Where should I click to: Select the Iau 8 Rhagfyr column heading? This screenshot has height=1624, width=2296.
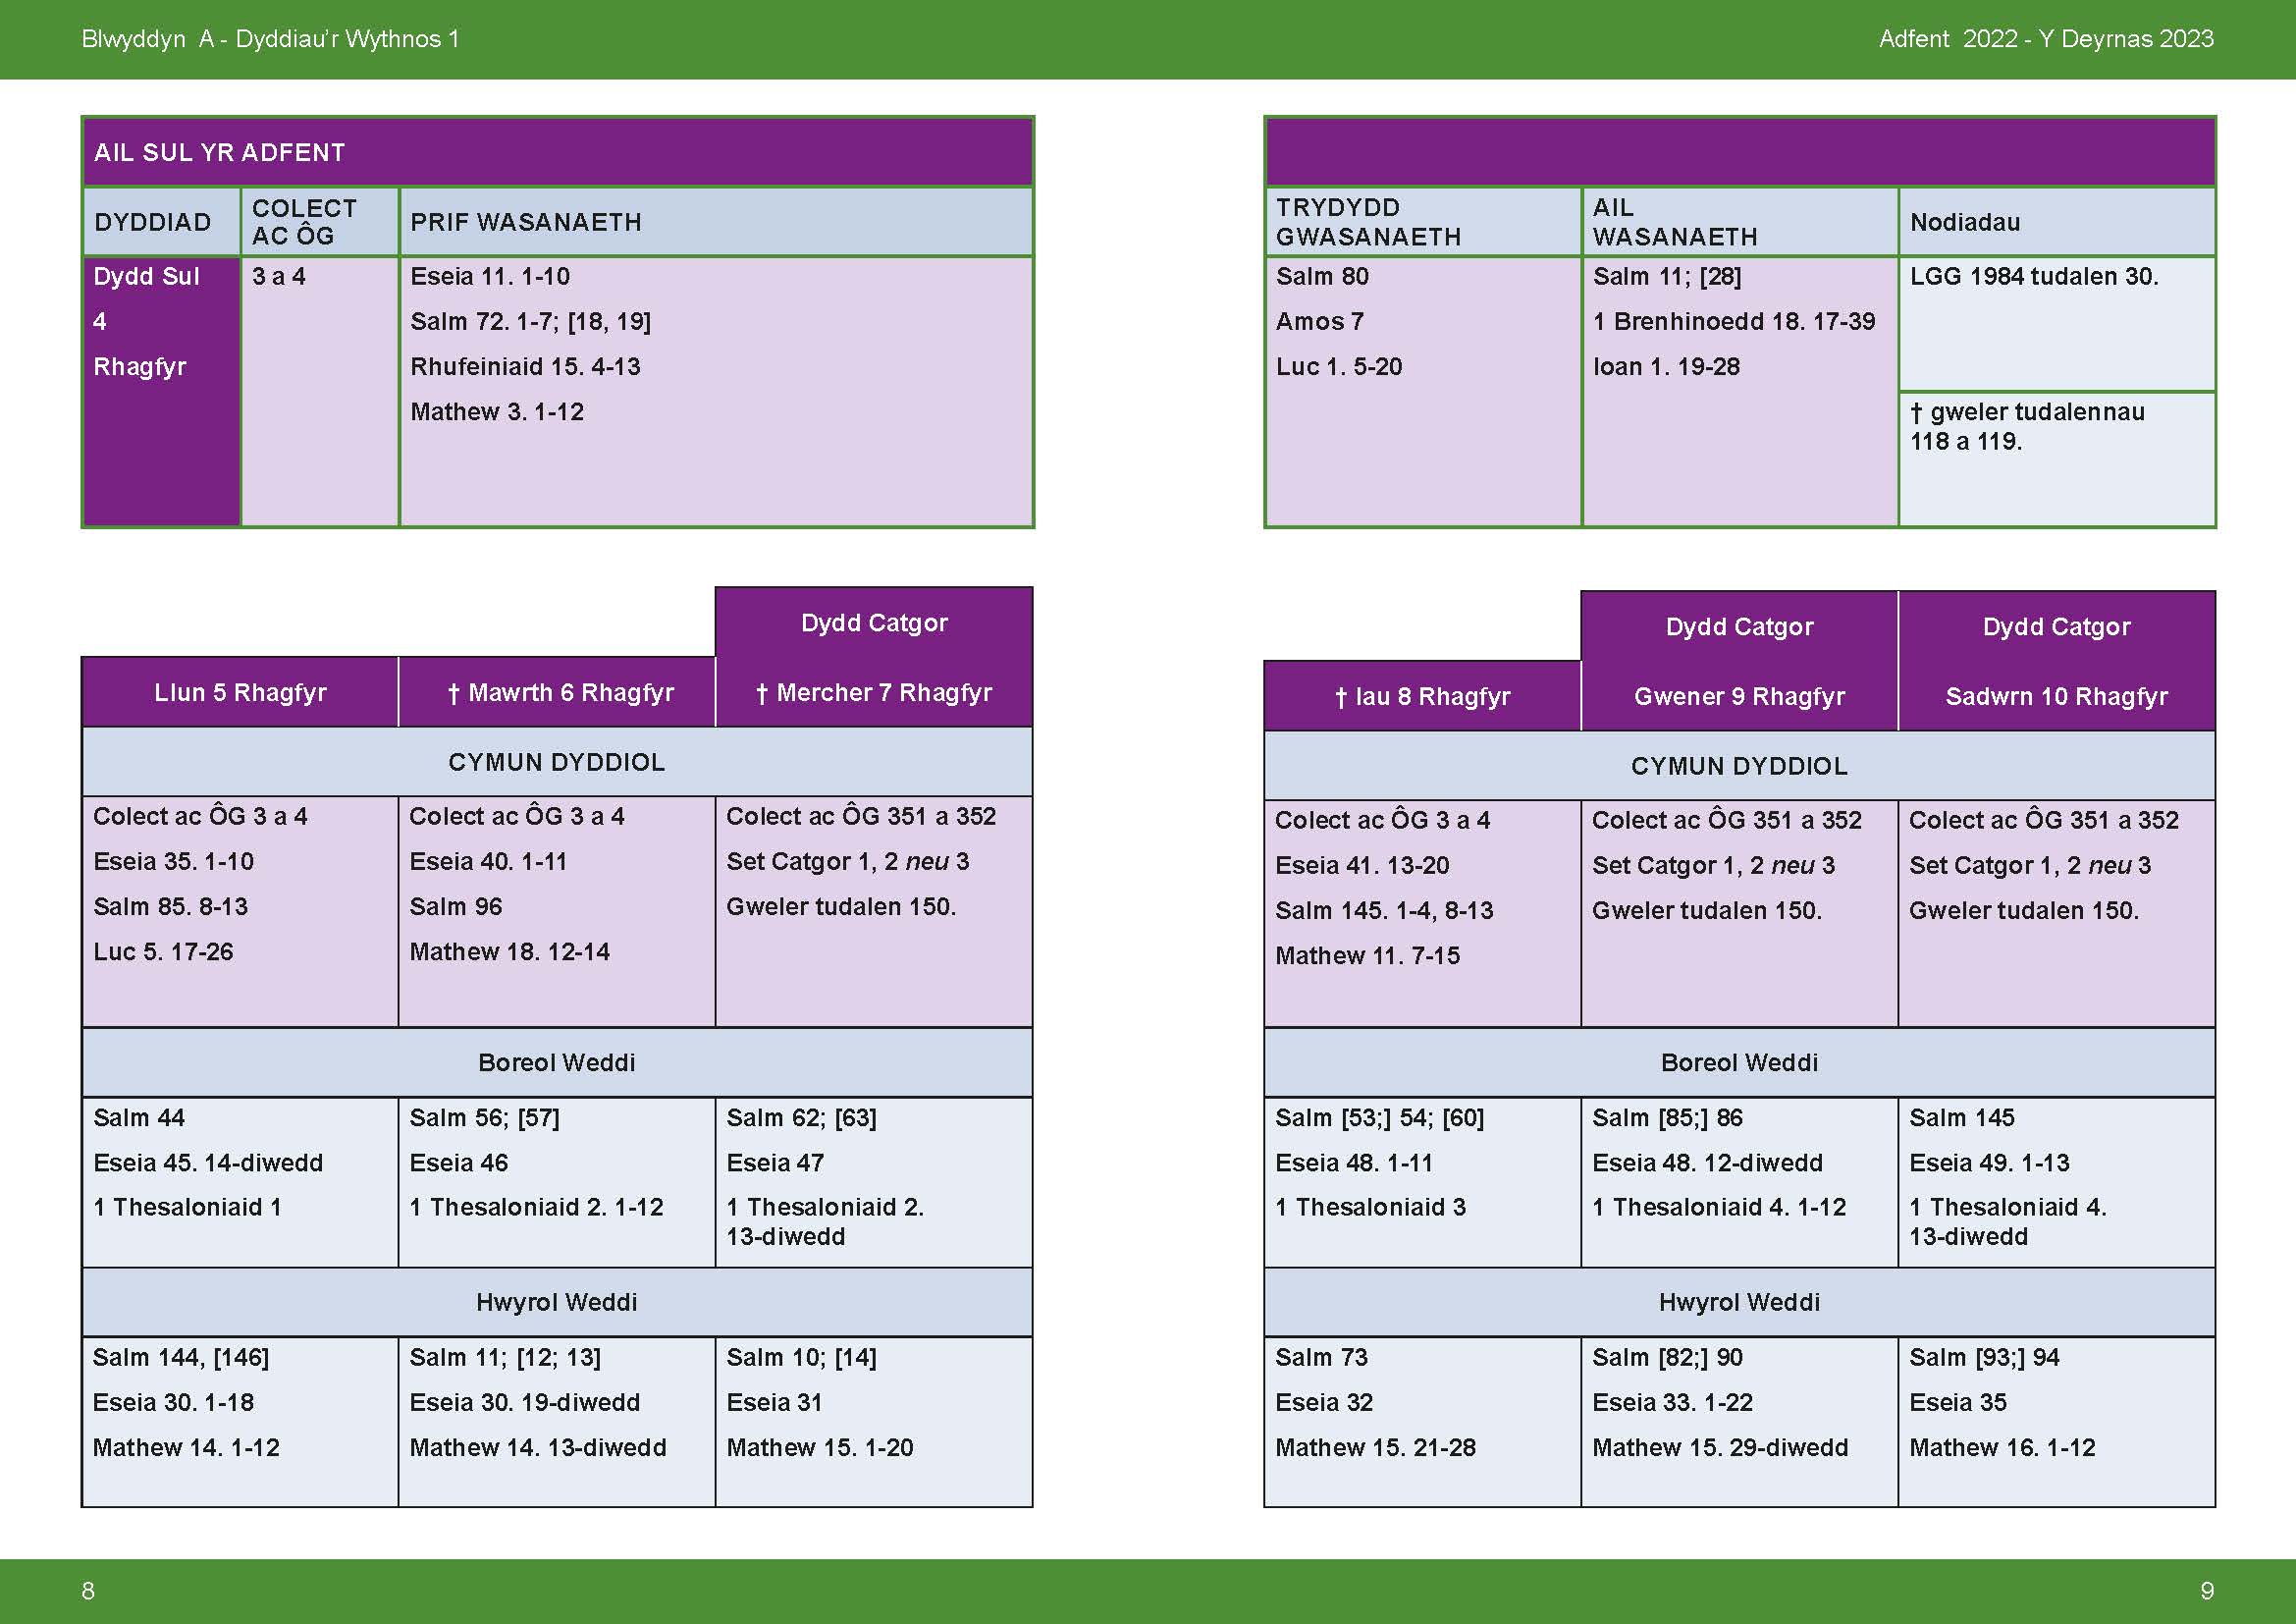pos(1422,696)
